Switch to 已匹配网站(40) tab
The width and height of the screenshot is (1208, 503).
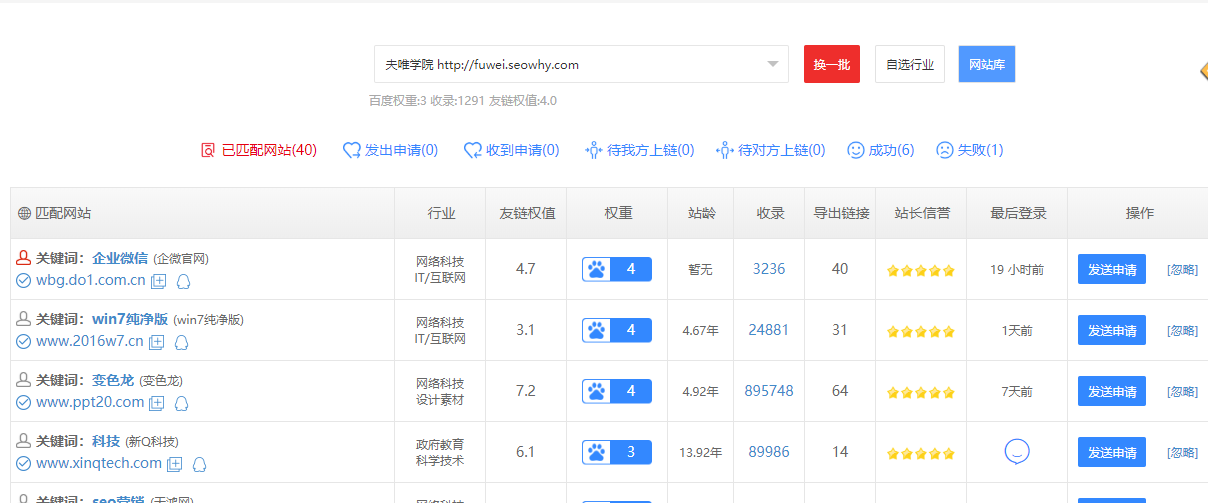259,150
